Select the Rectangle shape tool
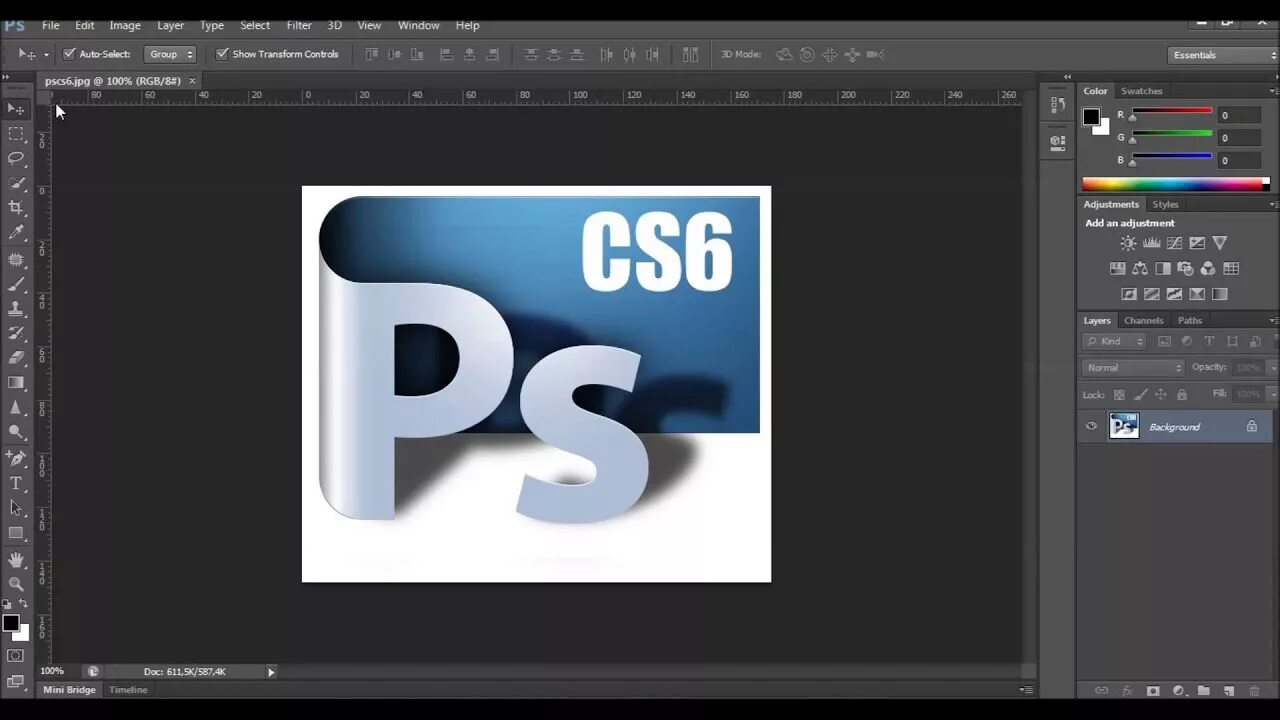This screenshot has height=720, width=1280. click(16, 533)
